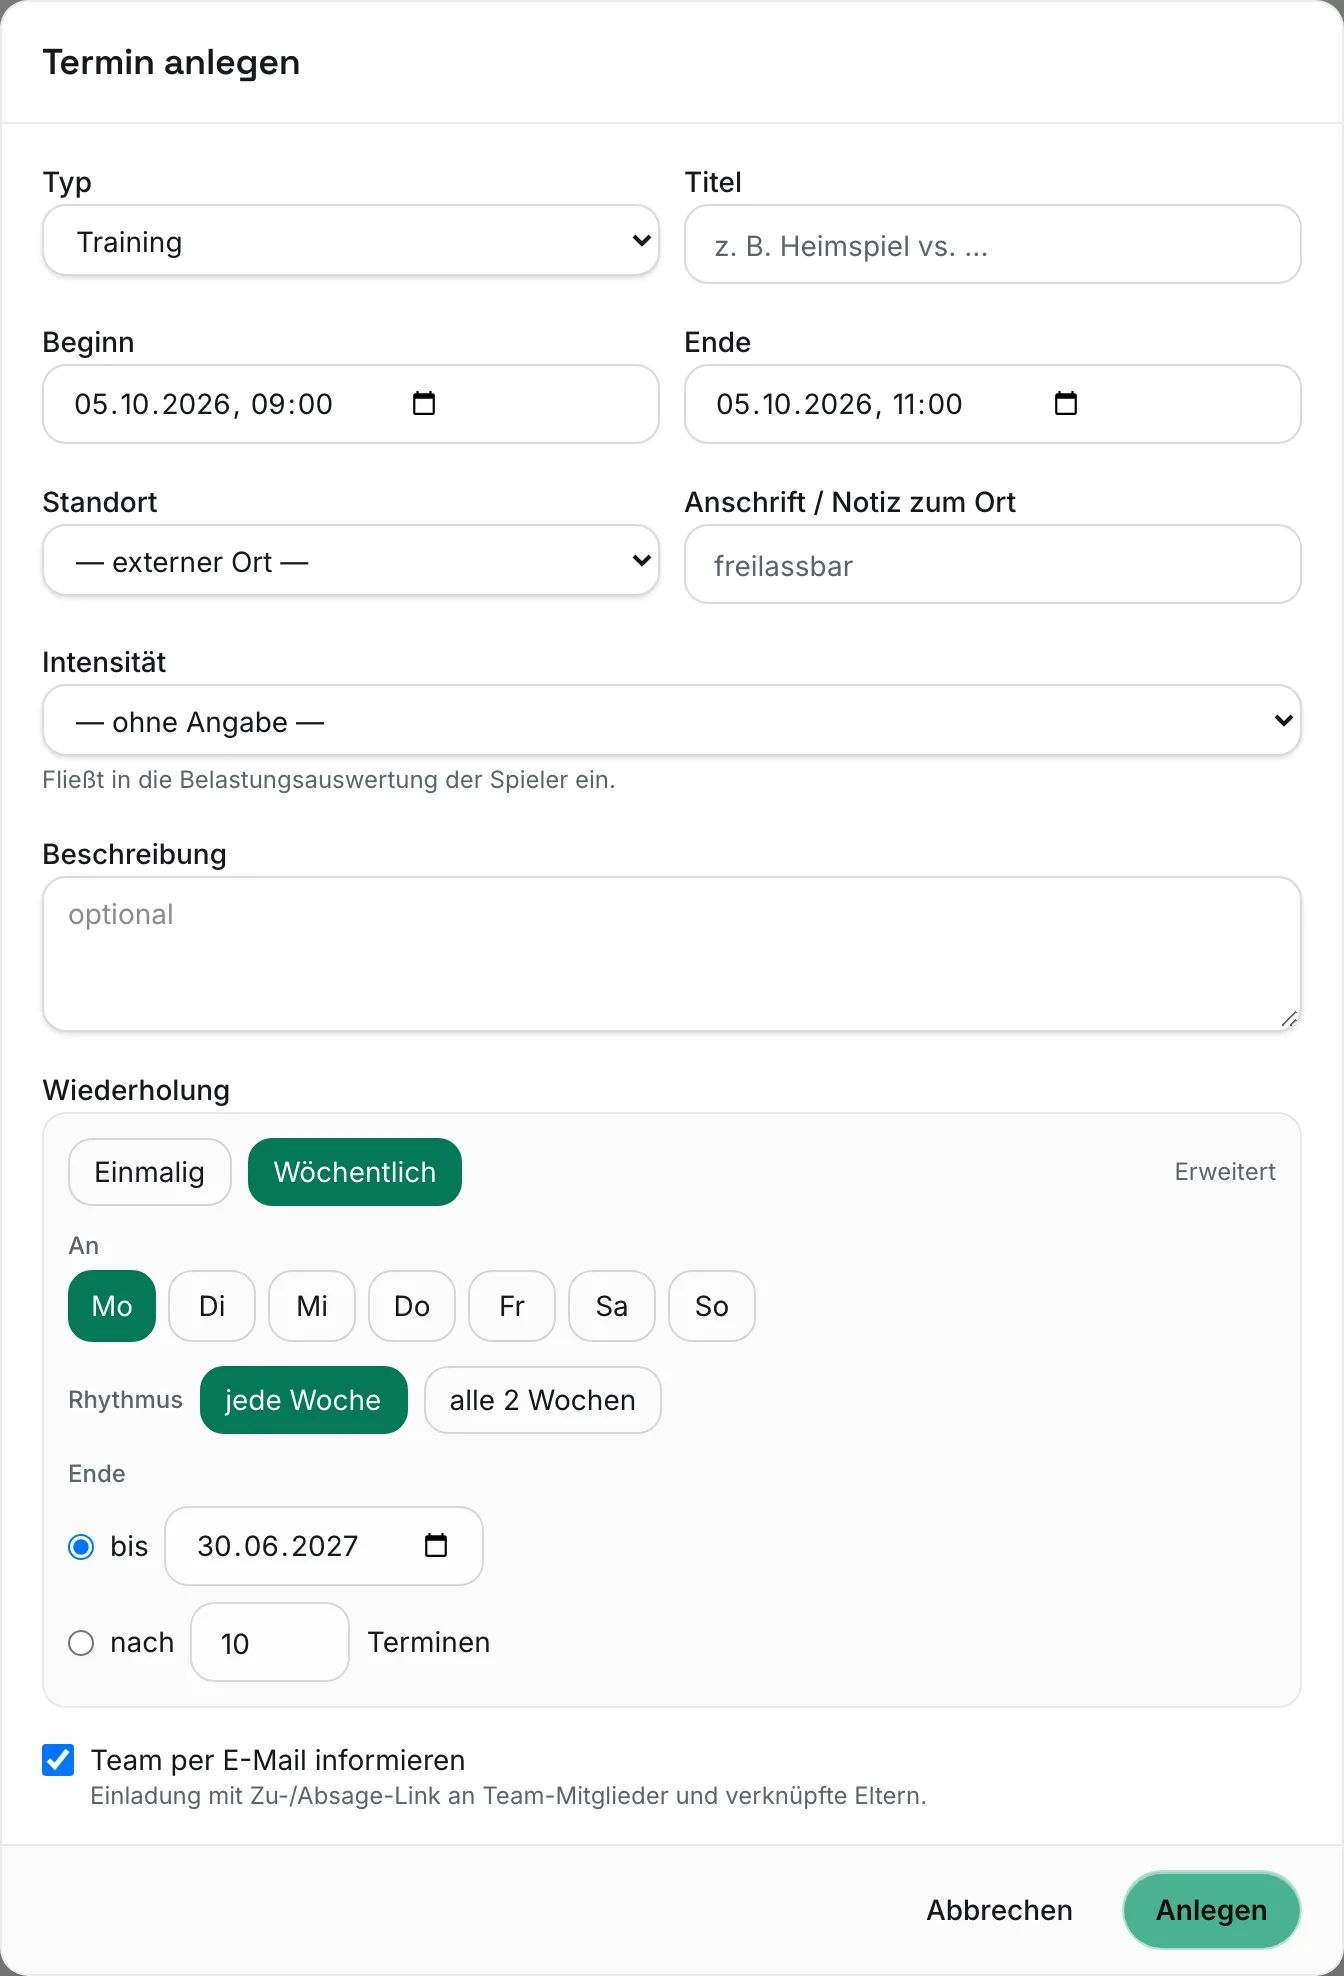The image size is (1344, 1976).
Task: Click the Beginn date text 05.10.2026, 09:00
Action: [204, 404]
